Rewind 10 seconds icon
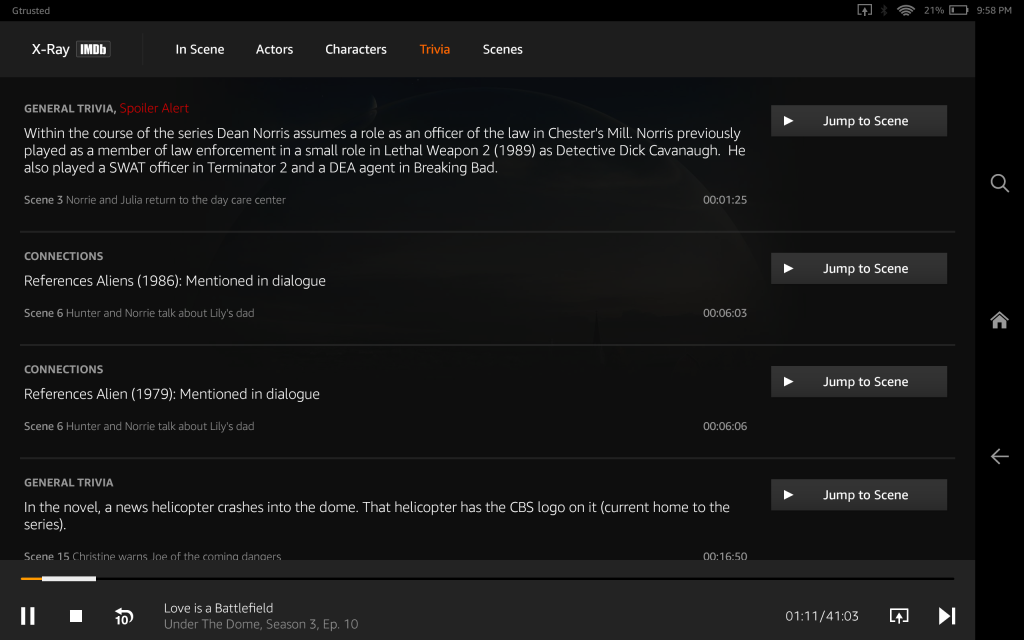This screenshot has width=1024, height=640. point(123,616)
